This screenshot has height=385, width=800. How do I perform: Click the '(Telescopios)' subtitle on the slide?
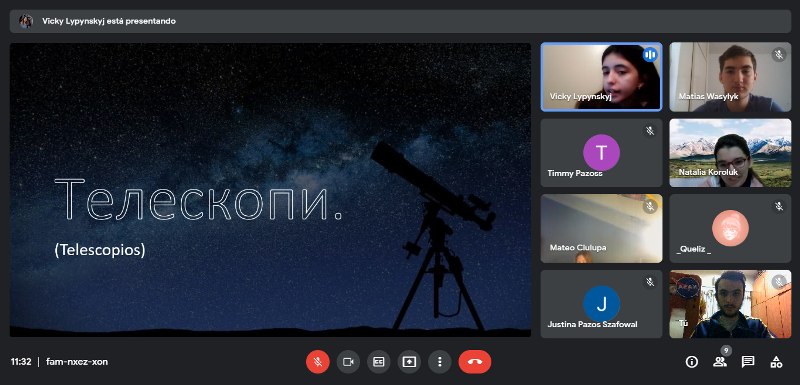99,249
